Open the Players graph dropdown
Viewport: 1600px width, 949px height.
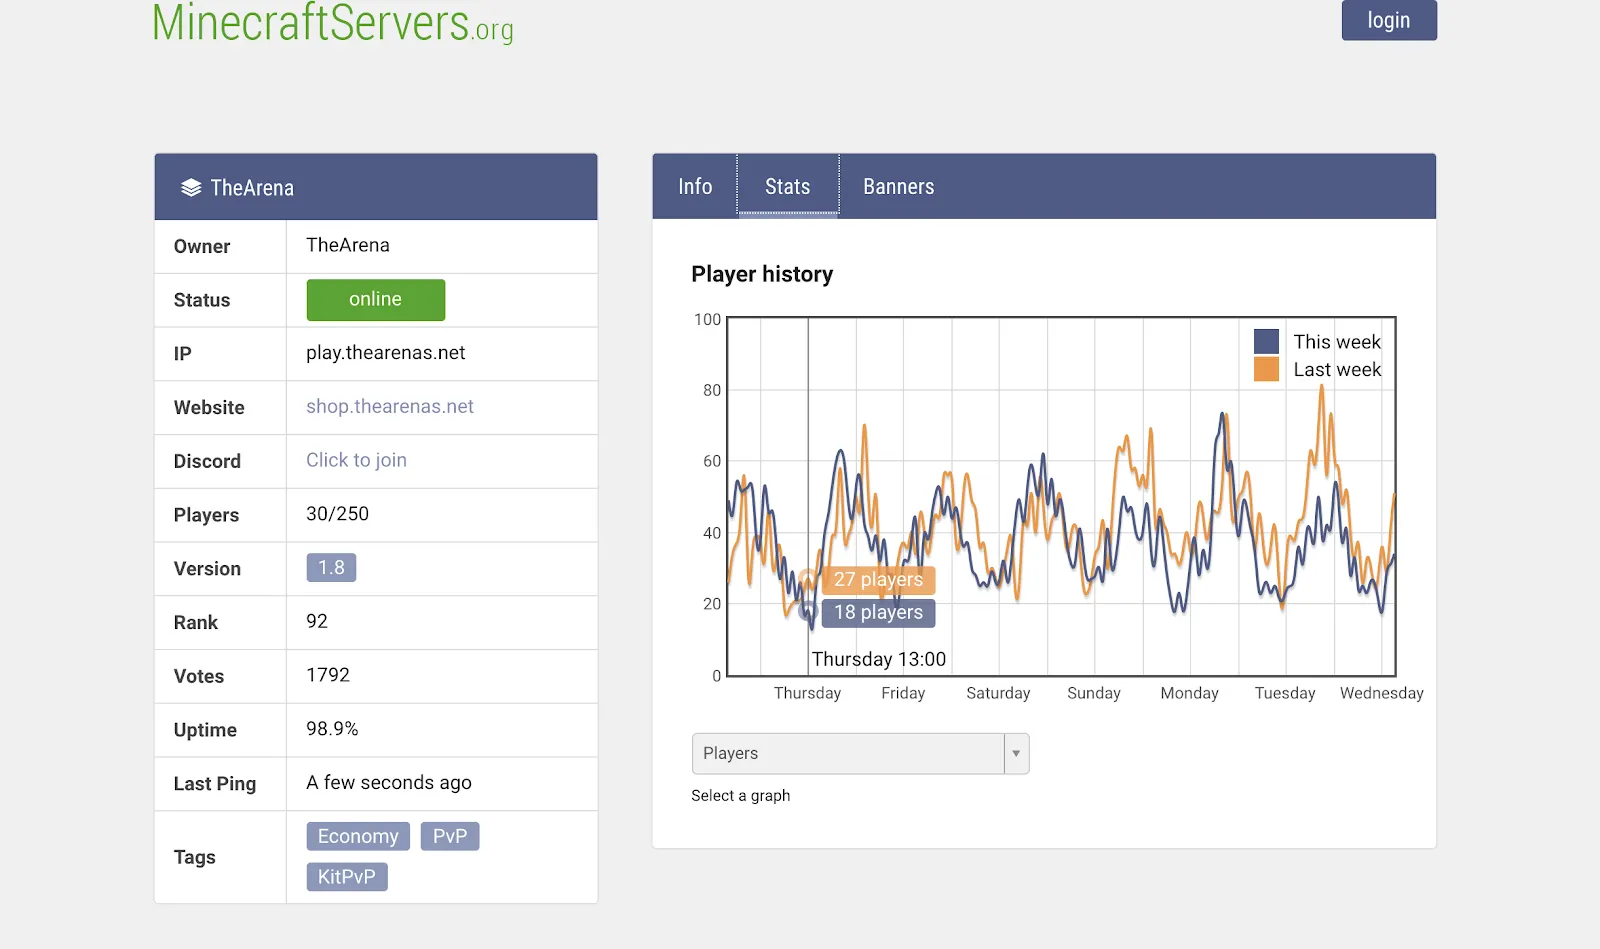(860, 754)
